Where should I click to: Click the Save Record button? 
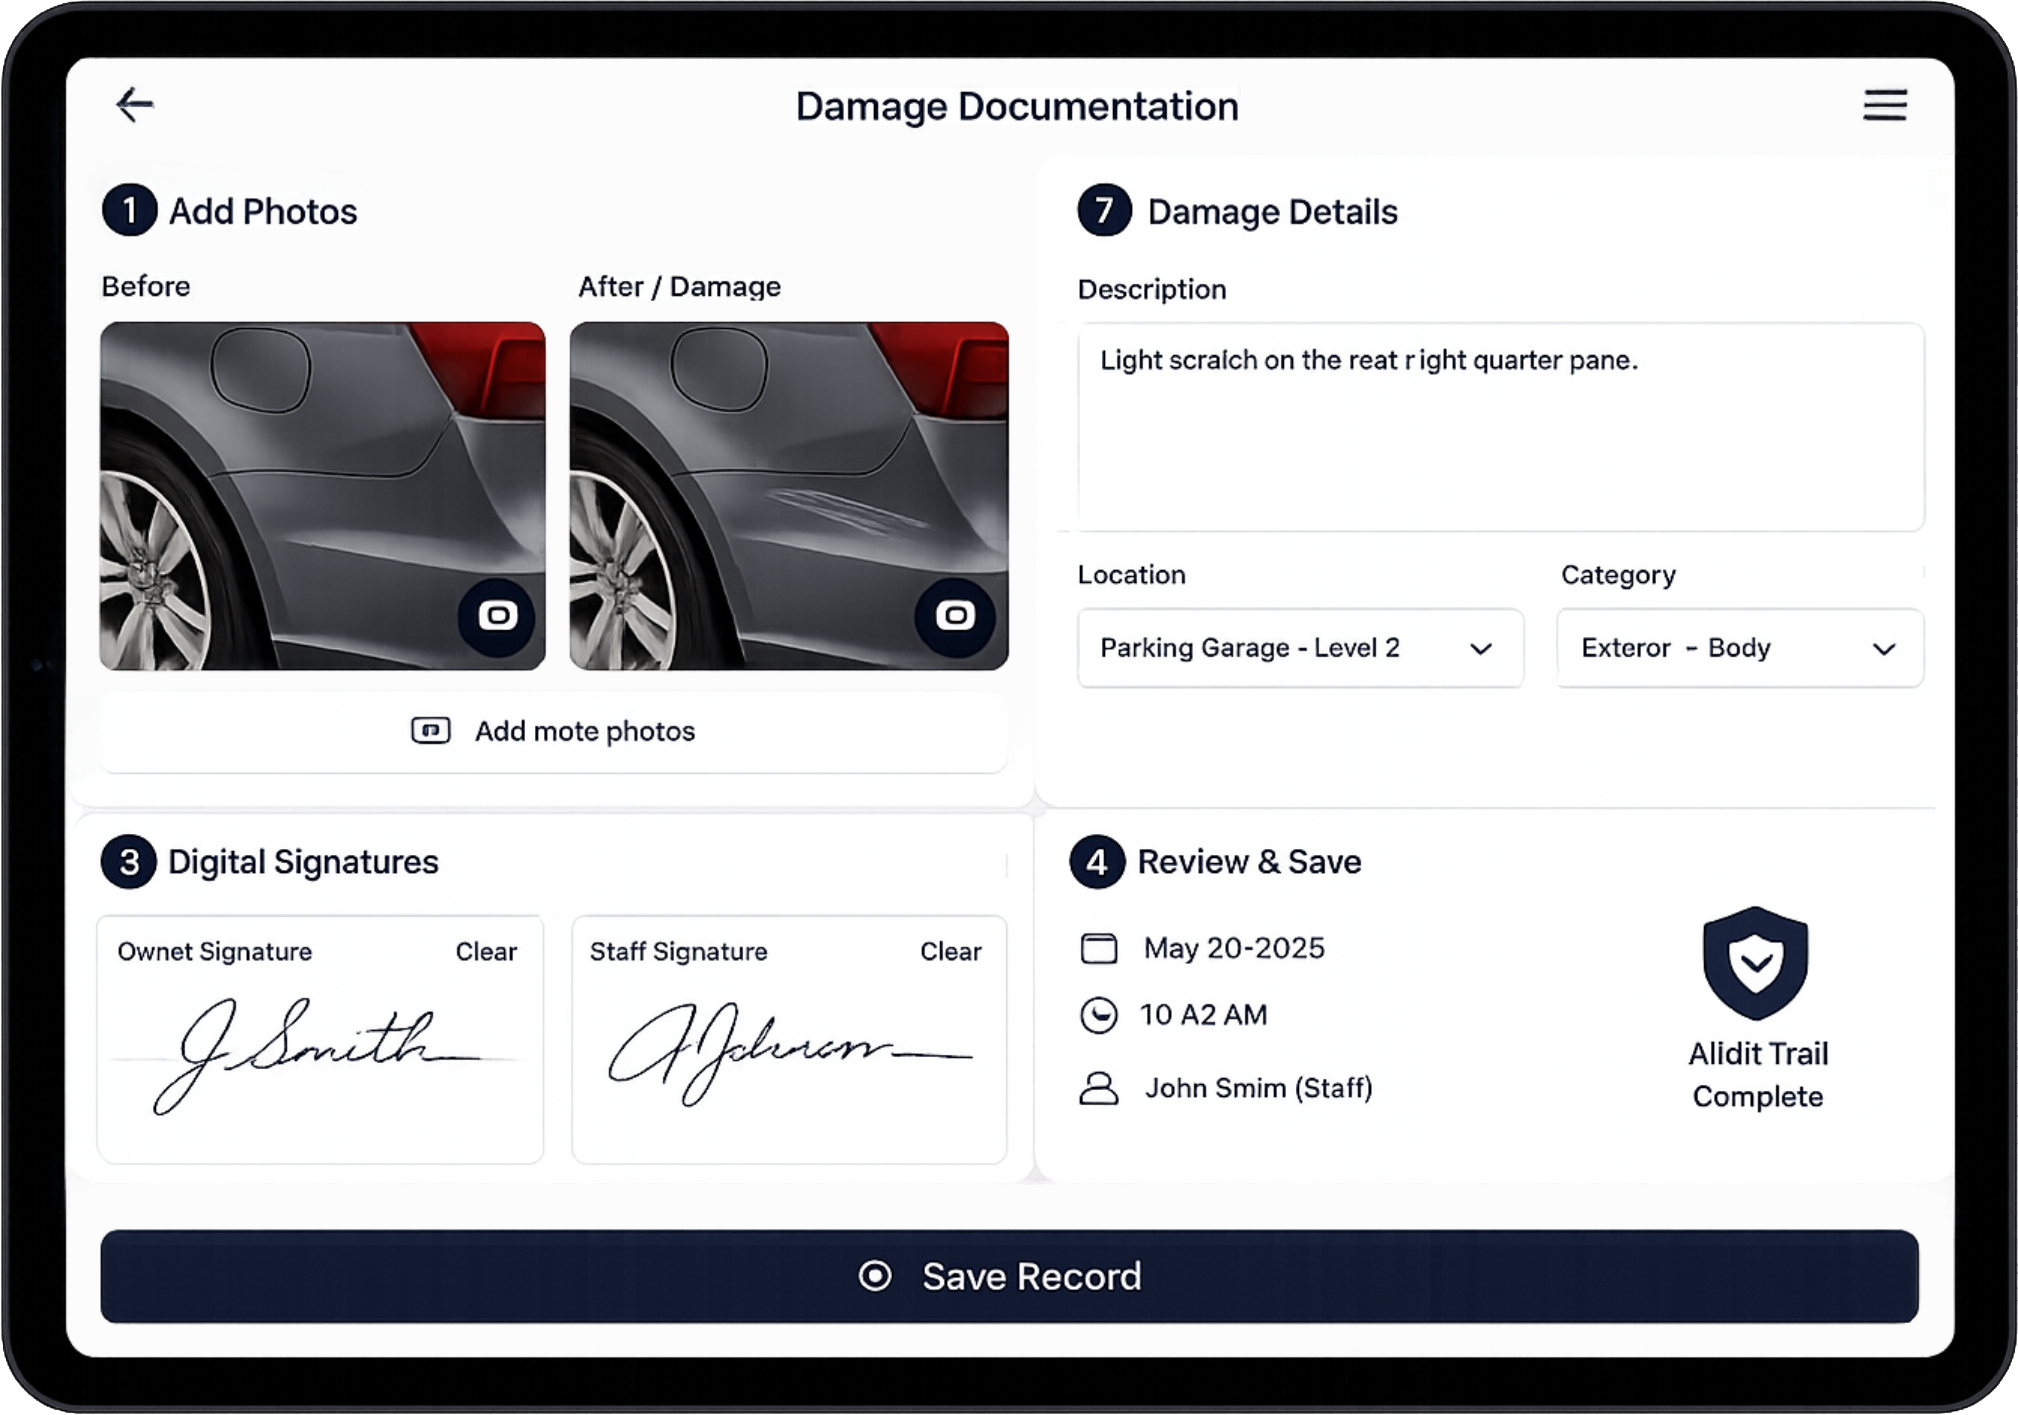coord(1009,1276)
